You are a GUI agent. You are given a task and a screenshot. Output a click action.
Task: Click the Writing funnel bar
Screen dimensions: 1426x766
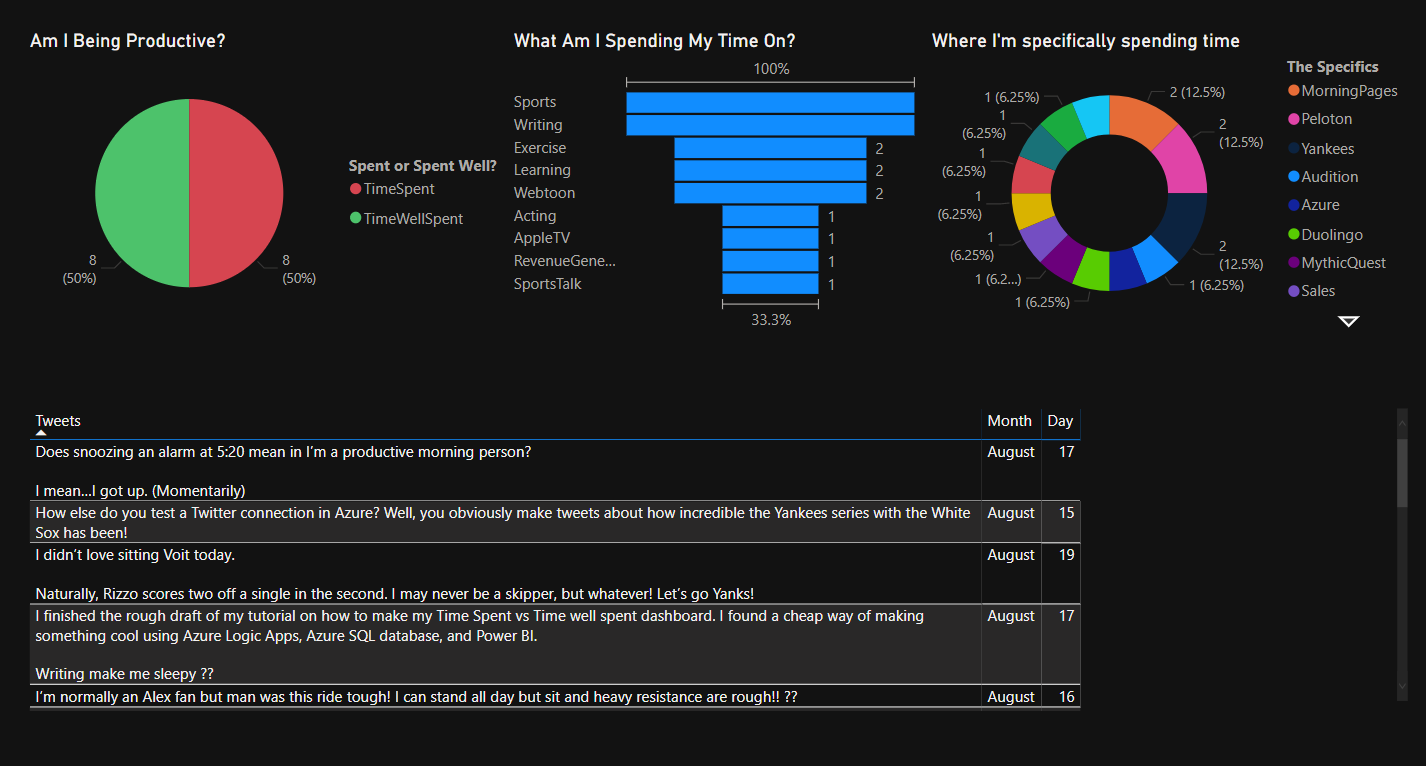pyautogui.click(x=770, y=125)
